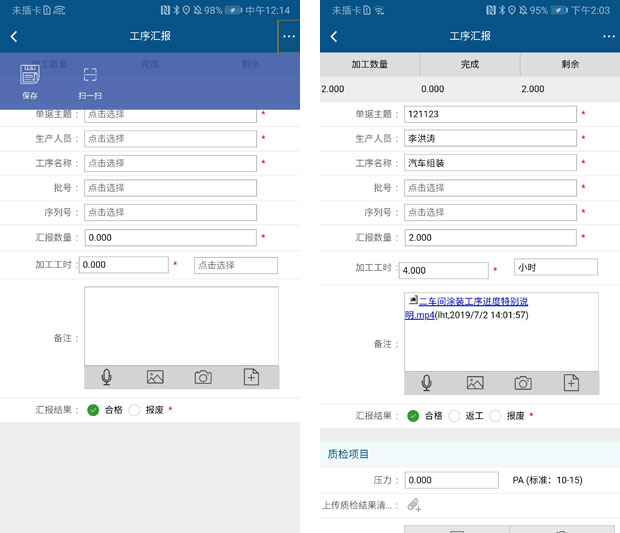Screen dimensions: 620x533
Task: Switch to the 完成 tab
Action: pos(469,64)
